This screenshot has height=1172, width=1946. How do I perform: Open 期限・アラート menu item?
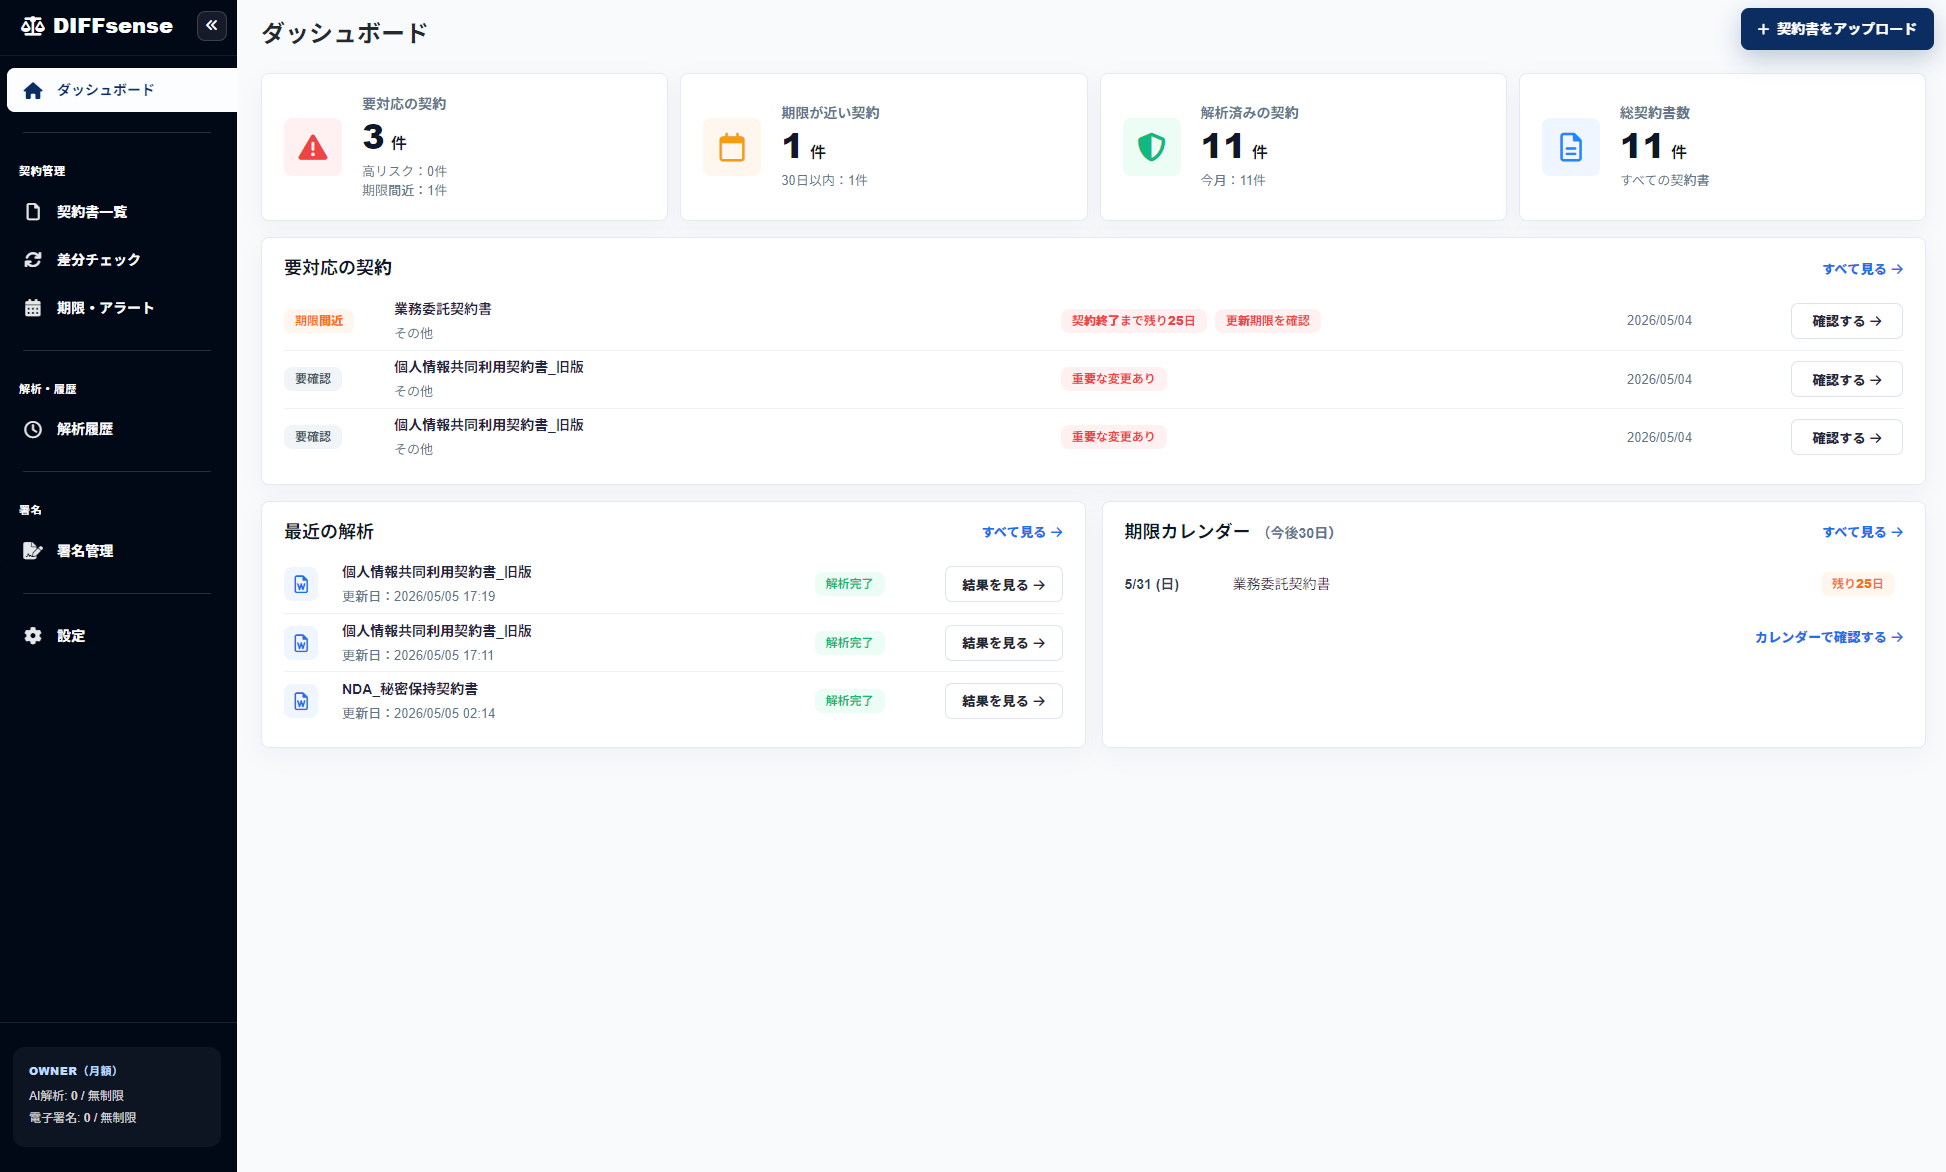click(x=118, y=308)
